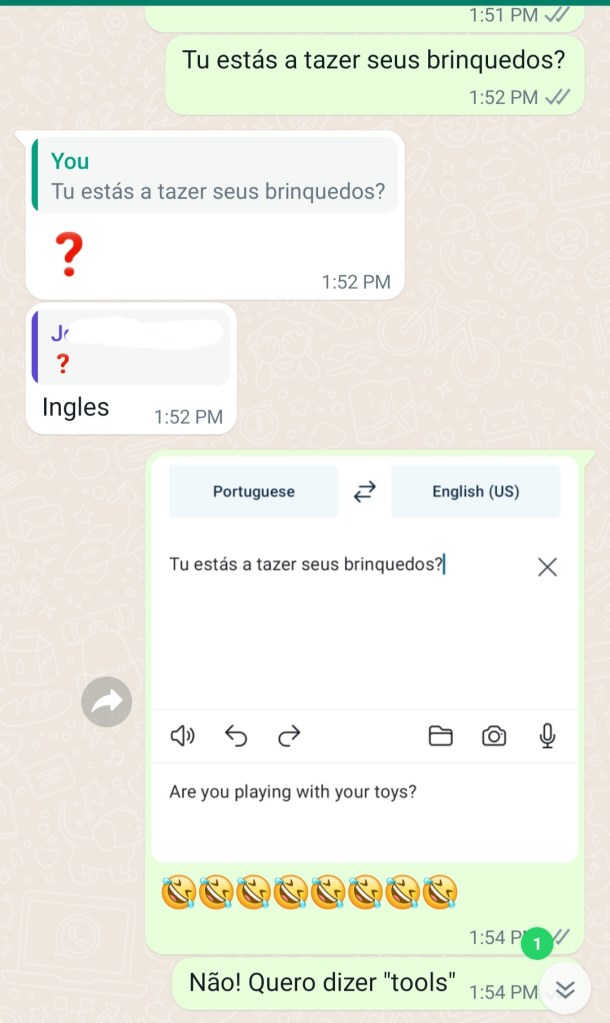Image resolution: width=610 pixels, height=1023 pixels.
Task: Tap the double-chevron scroll to bottom button
Action: click(565, 990)
